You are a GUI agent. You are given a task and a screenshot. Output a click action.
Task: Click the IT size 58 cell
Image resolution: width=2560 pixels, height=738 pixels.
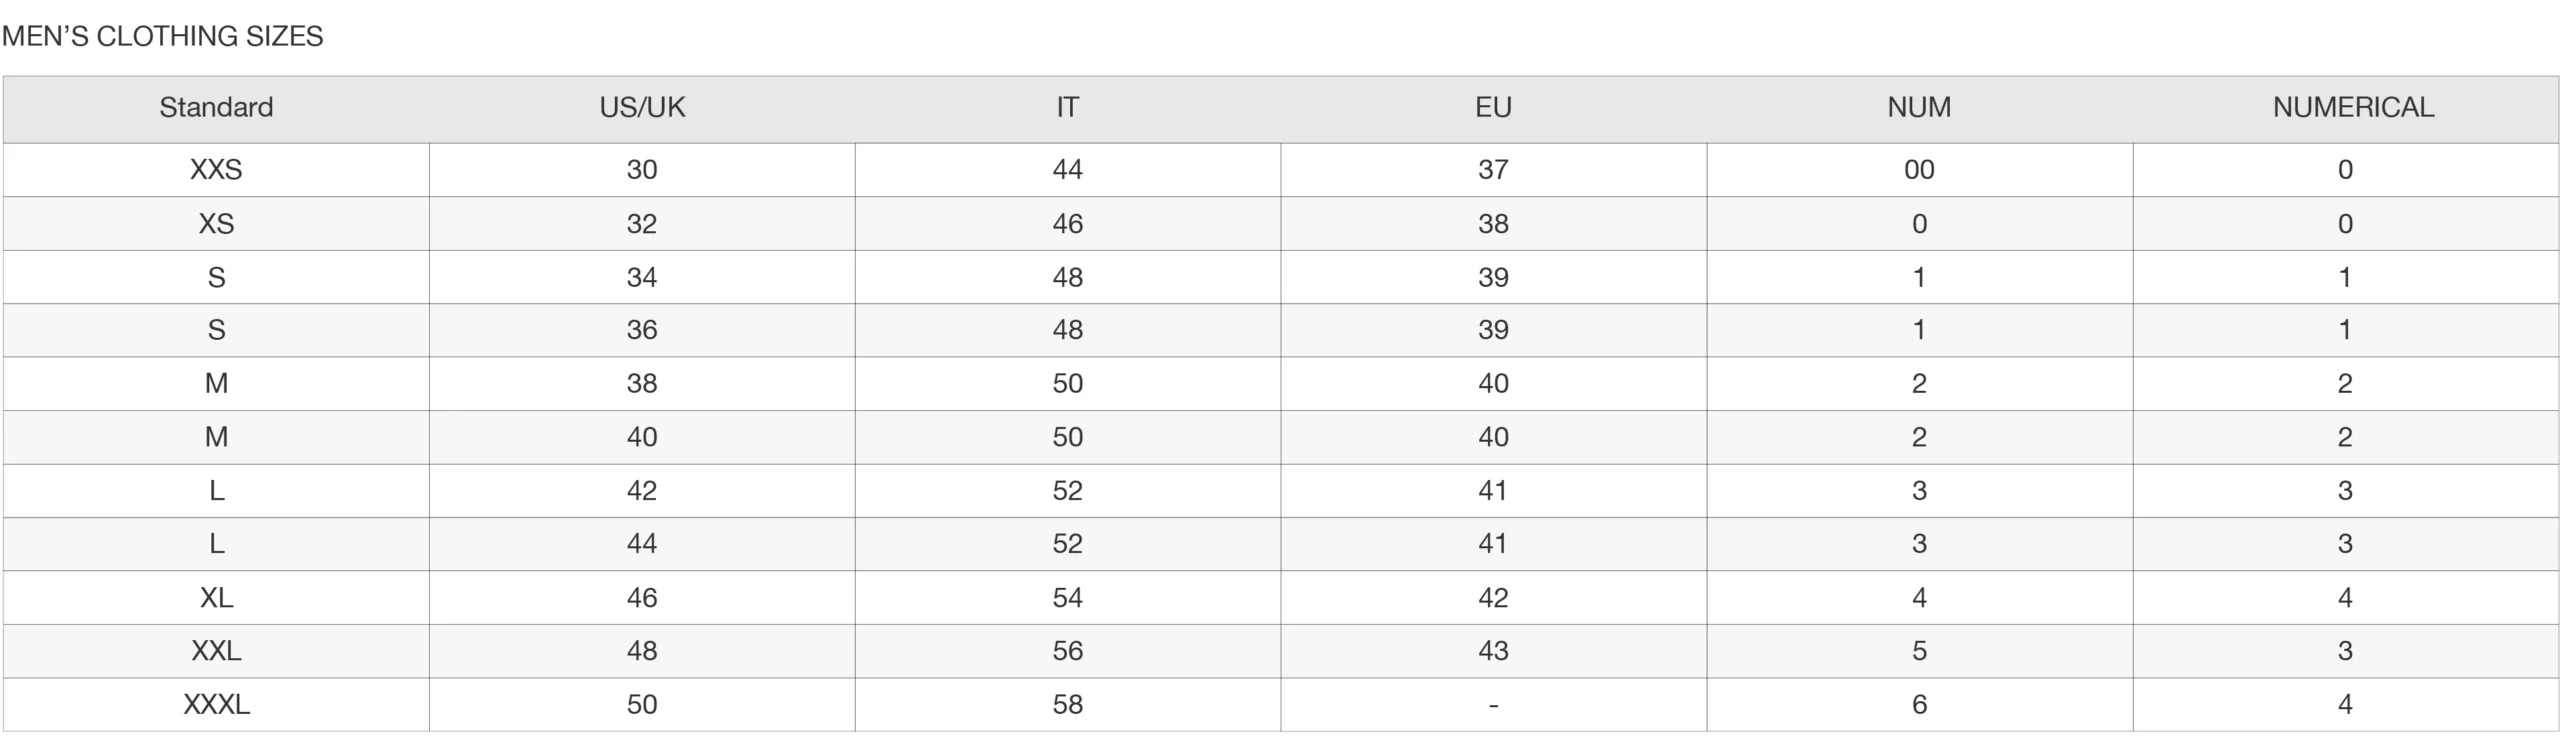[x=1067, y=704]
